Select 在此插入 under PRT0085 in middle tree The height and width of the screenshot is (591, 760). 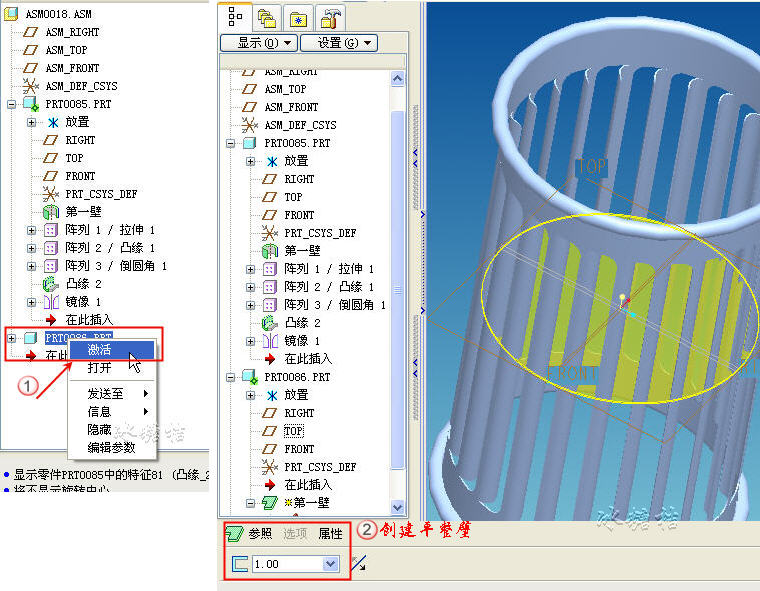click(x=307, y=359)
